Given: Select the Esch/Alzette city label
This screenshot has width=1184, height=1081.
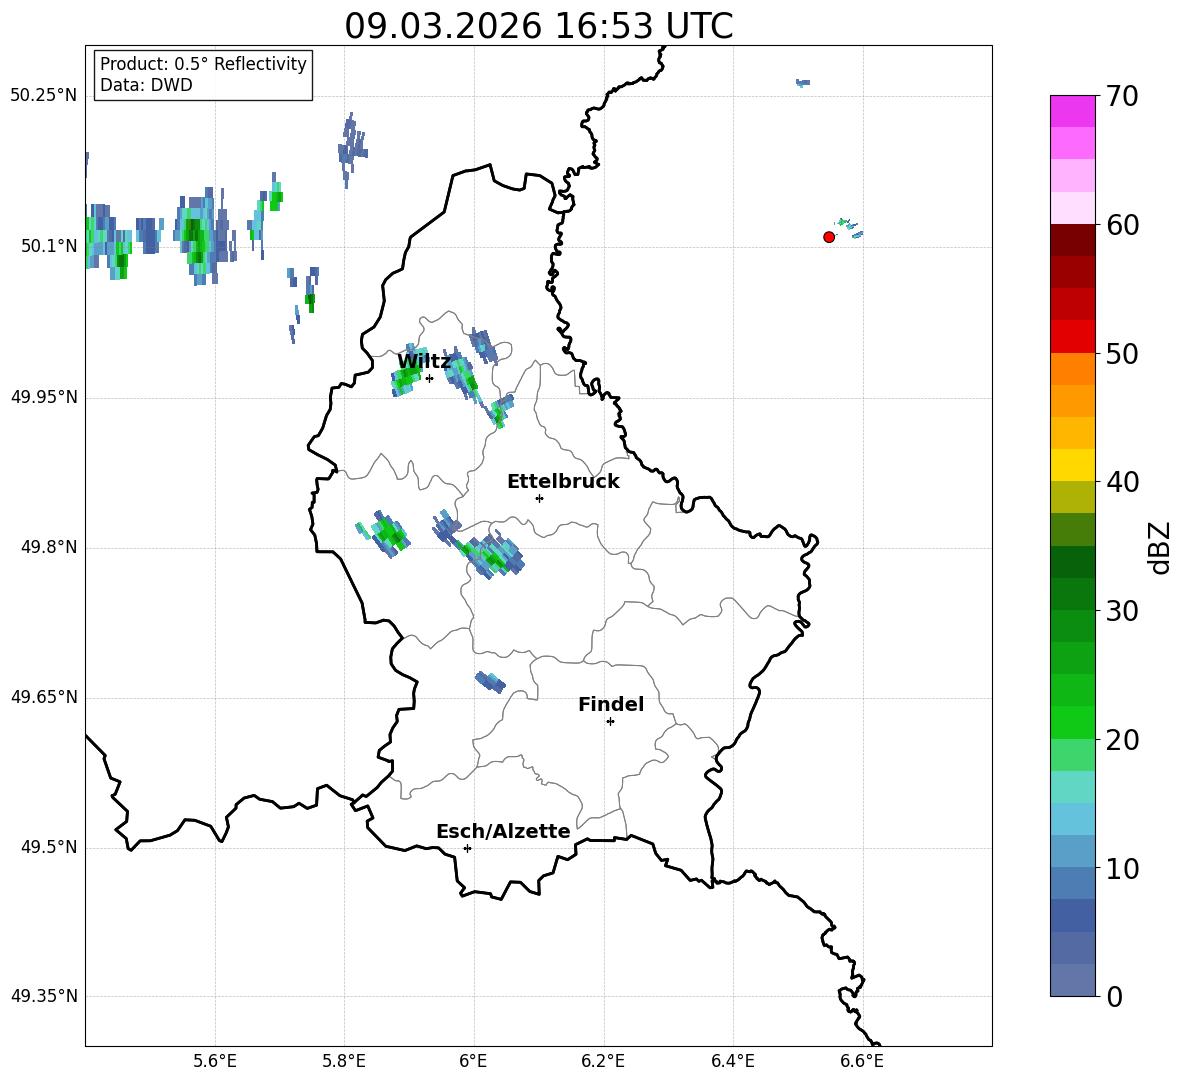Looking at the screenshot, I should 502,832.
